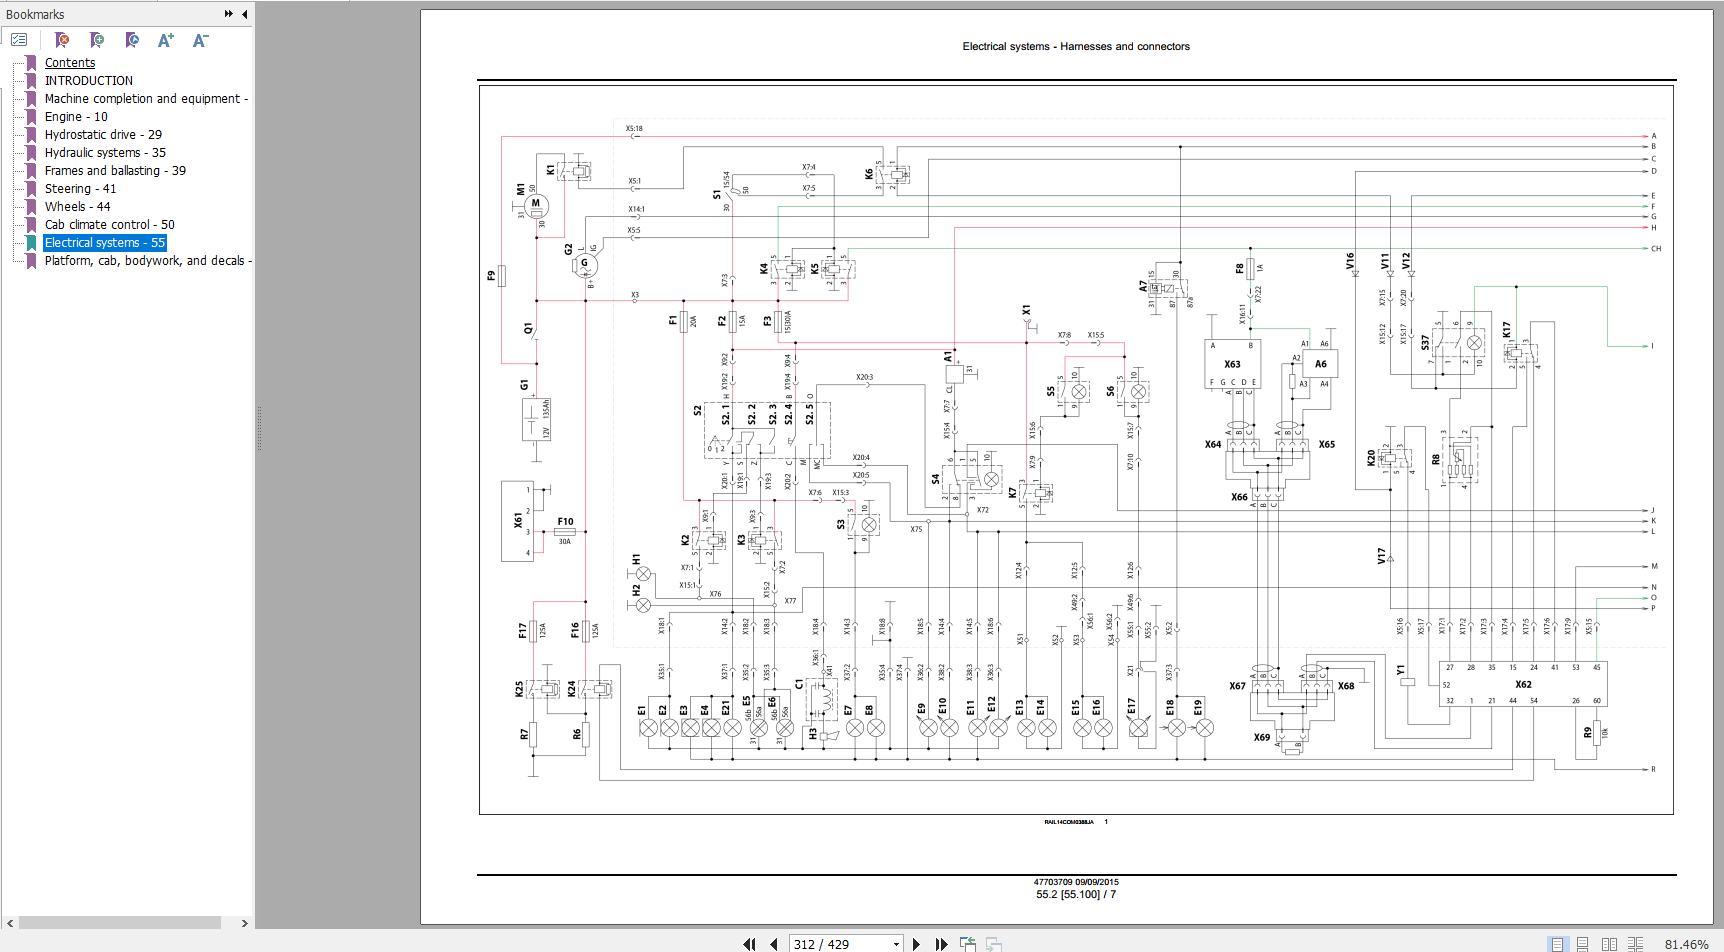Jump to the last page
Viewport: 1724px width, 952px height.
click(941, 944)
